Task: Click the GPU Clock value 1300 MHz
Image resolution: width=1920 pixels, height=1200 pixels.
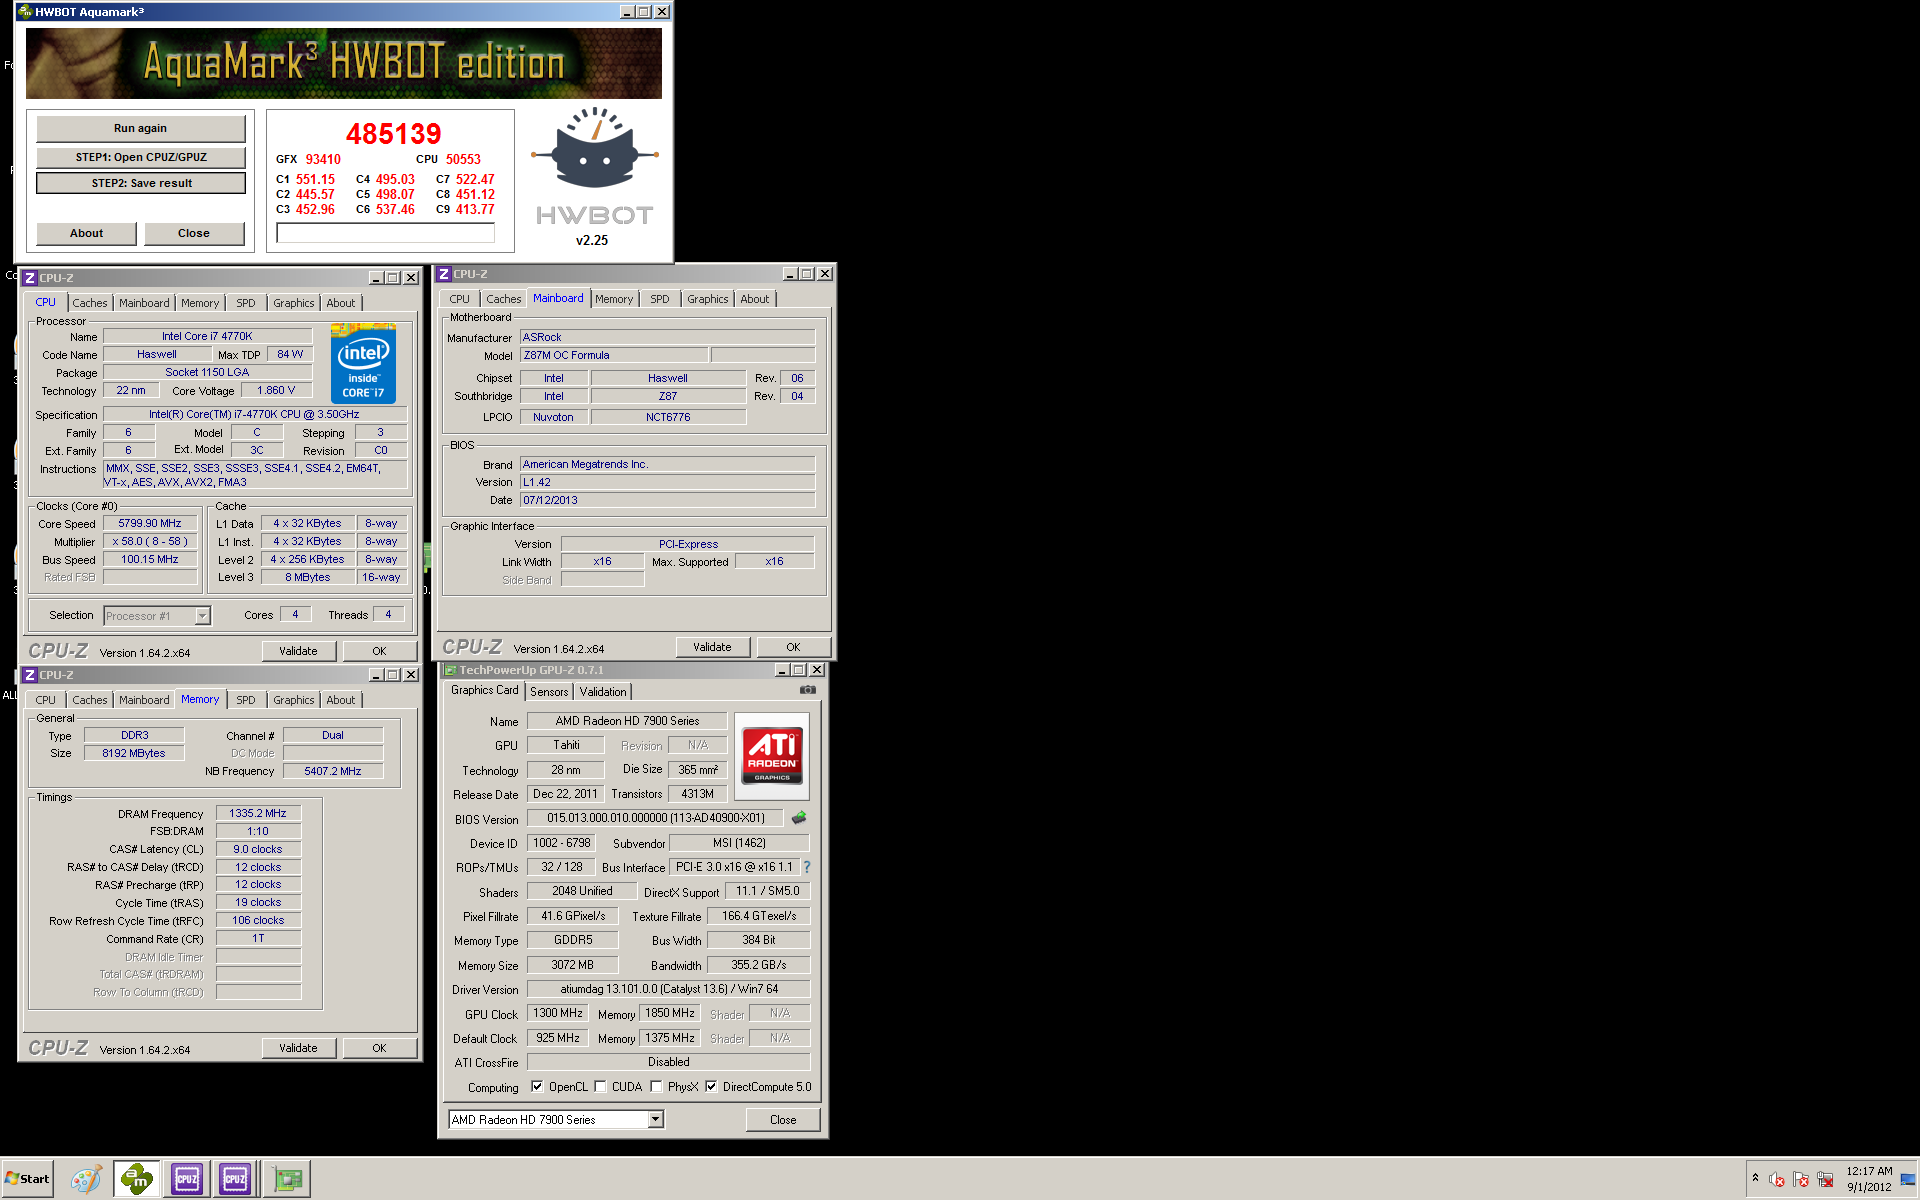Action: coord(558,1013)
